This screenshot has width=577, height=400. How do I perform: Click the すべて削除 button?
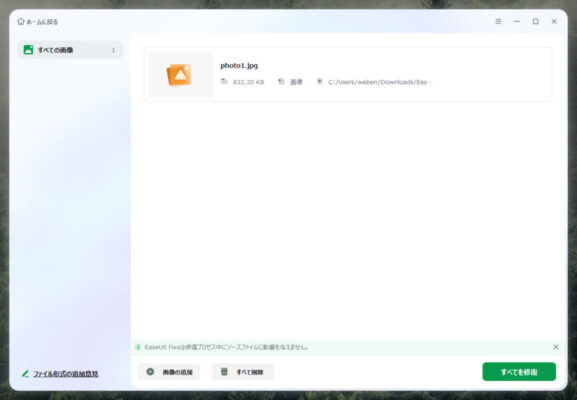point(243,372)
